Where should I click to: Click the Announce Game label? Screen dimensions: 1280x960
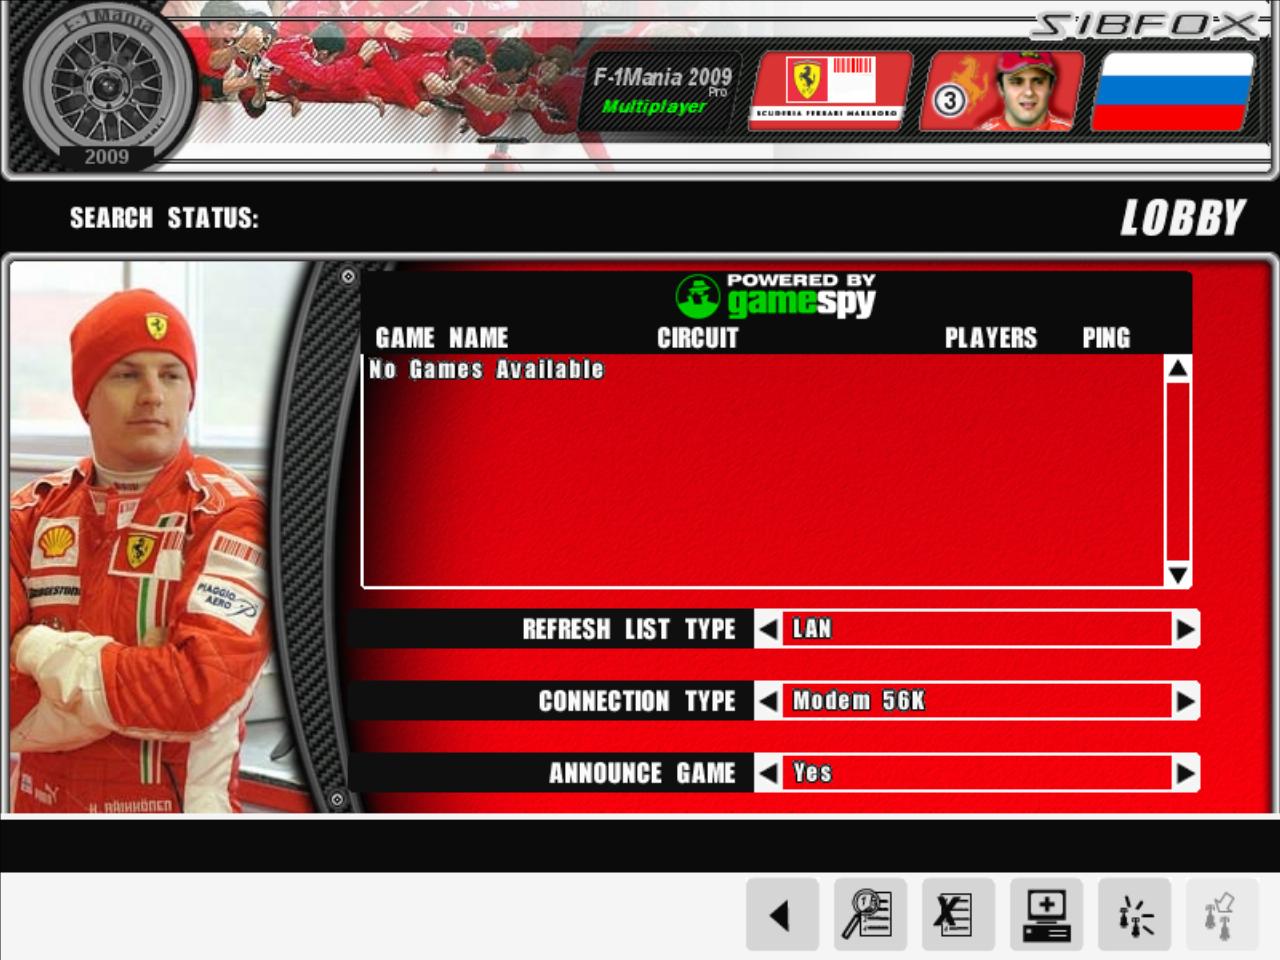[642, 773]
